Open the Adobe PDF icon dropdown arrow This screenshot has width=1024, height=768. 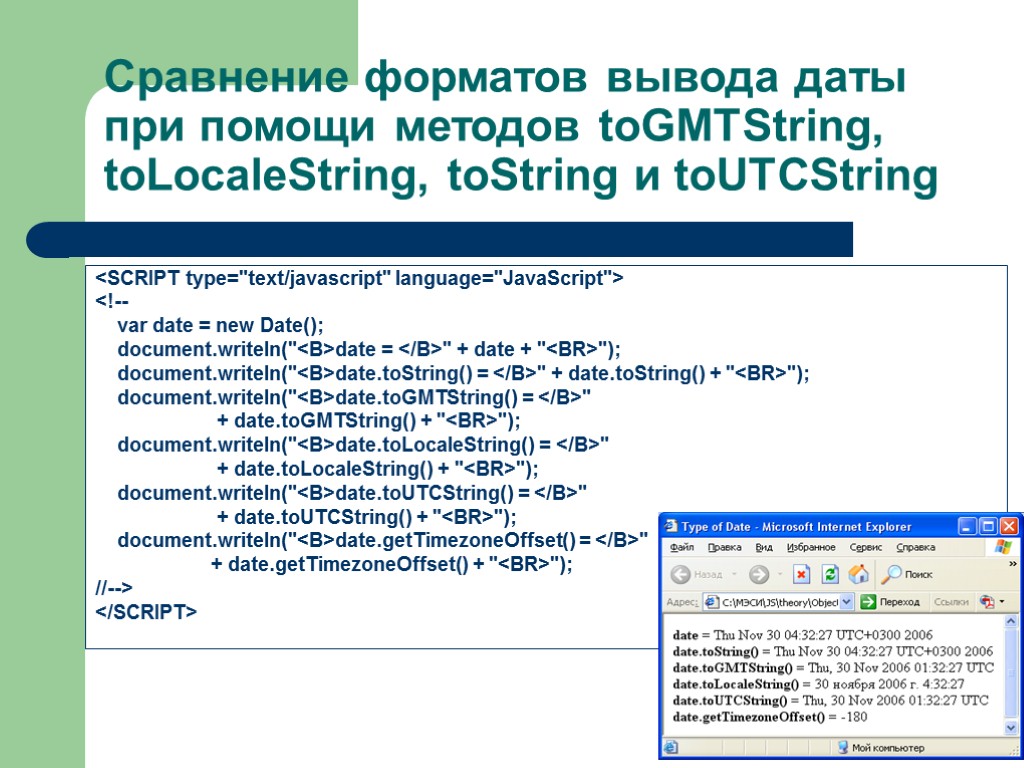(x=1002, y=602)
